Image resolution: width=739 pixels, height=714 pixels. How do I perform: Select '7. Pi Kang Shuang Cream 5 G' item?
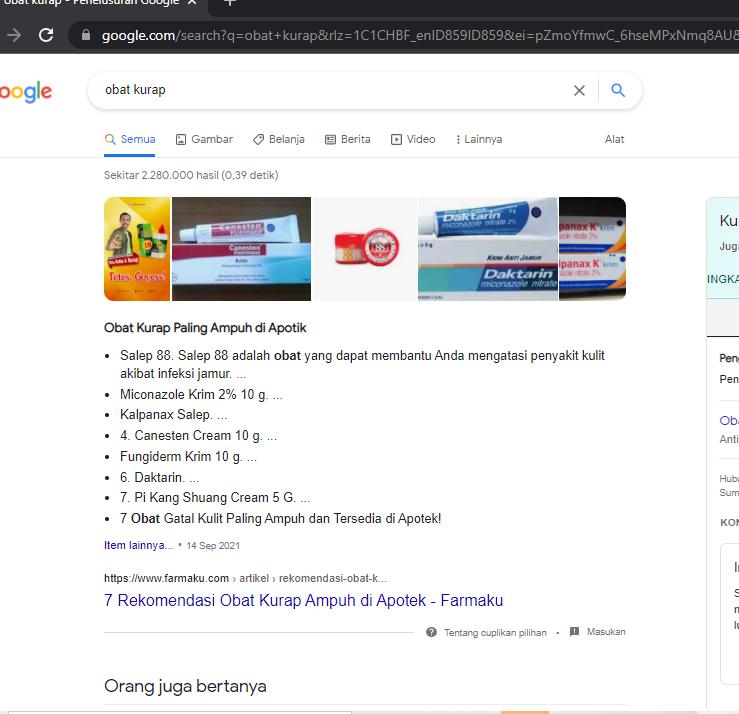207,498
